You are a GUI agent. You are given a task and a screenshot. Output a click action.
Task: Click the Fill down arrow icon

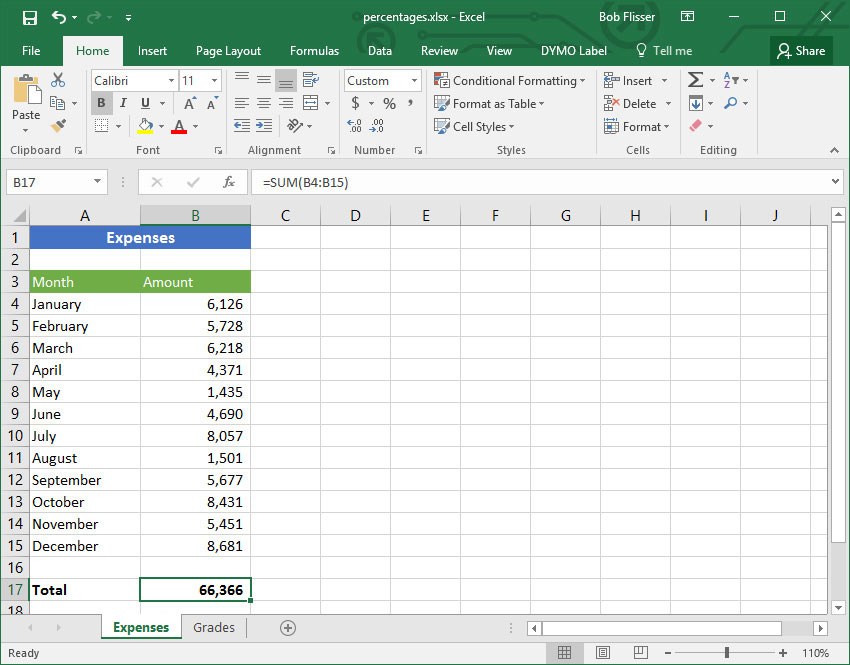tap(696, 103)
